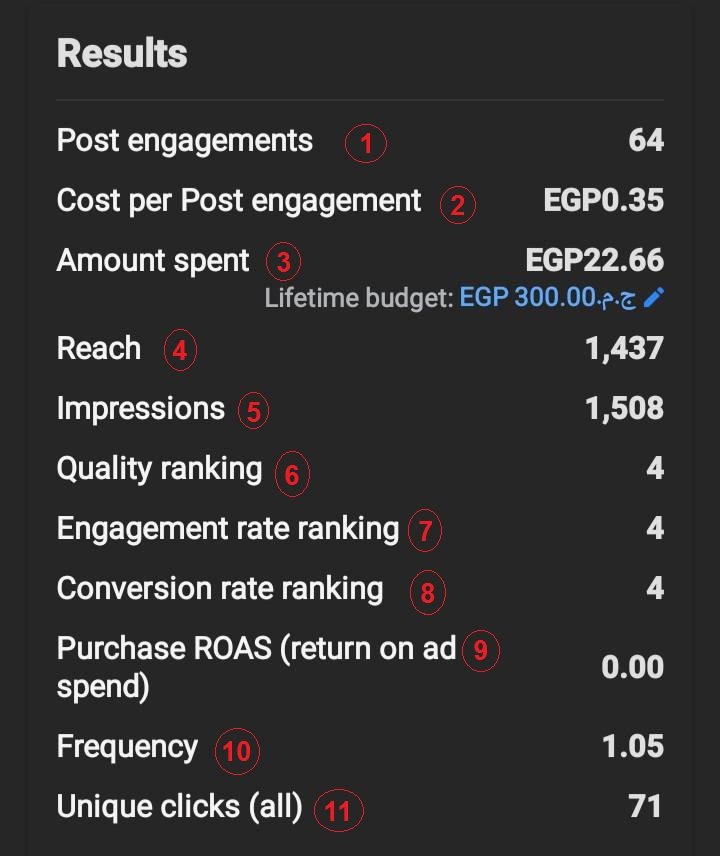720x856 pixels.
Task: Click the red circled number 1 marker
Action: [366, 144]
